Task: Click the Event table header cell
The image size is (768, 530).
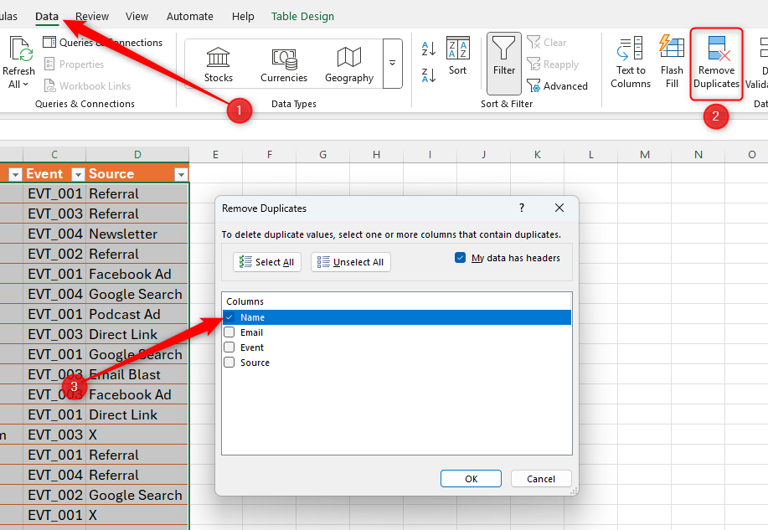Action: (54, 174)
